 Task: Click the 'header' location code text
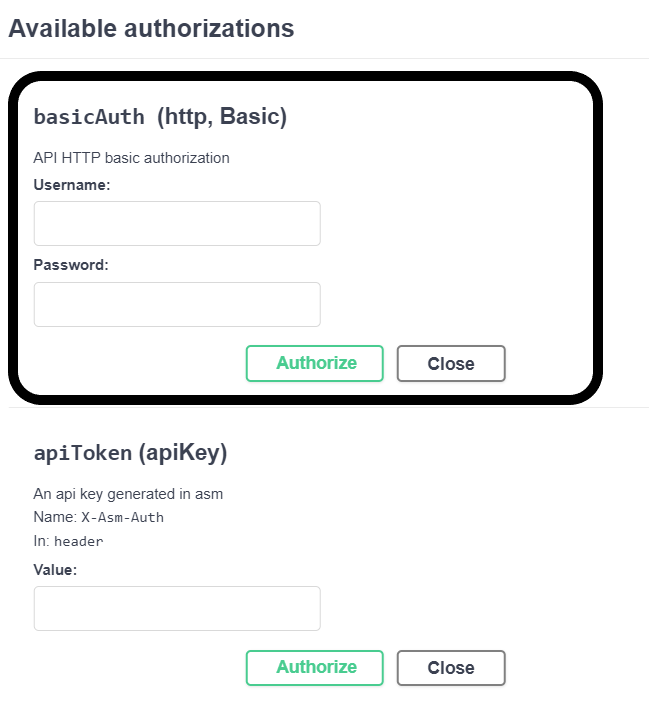78,542
